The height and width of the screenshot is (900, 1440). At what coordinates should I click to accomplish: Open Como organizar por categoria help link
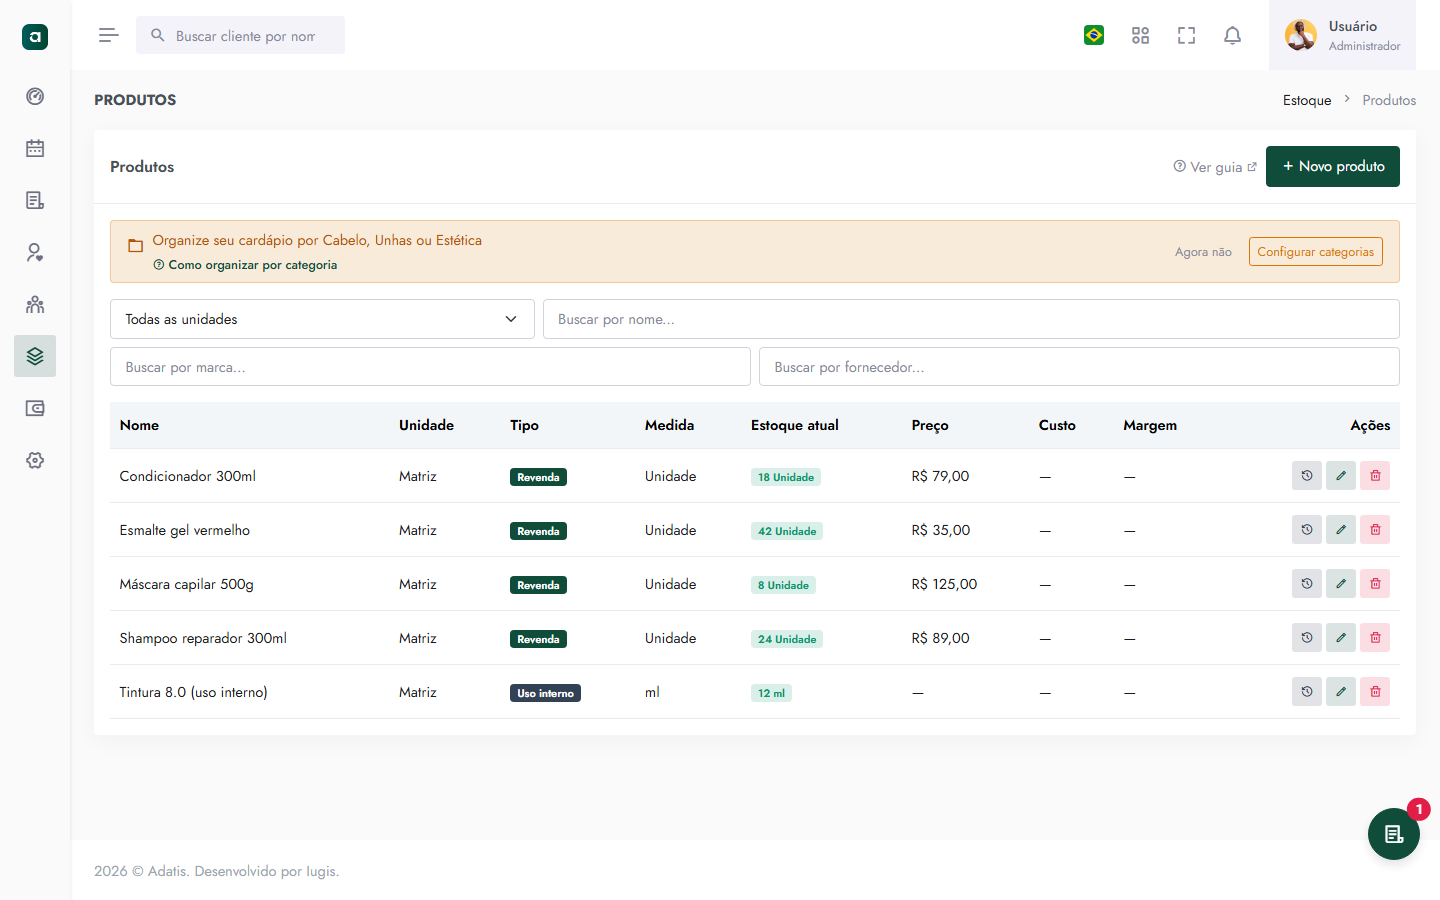[245, 265]
